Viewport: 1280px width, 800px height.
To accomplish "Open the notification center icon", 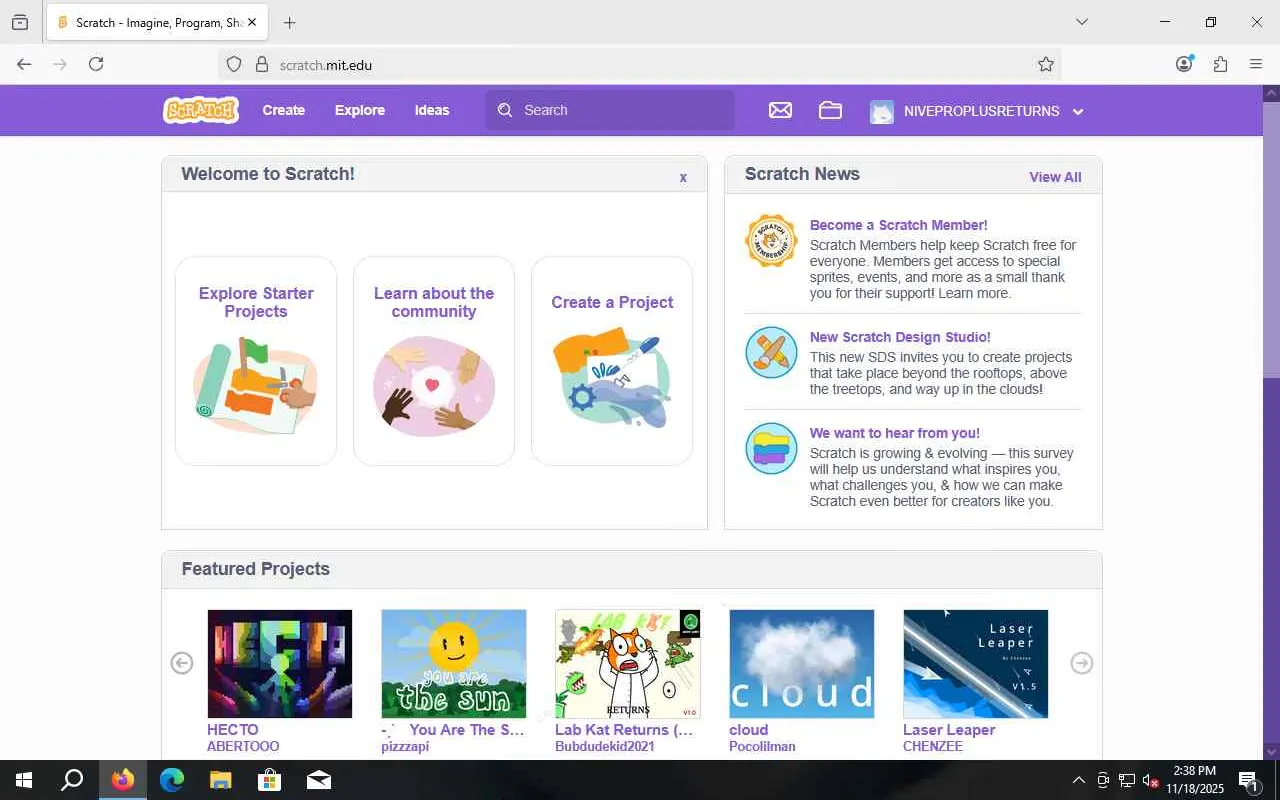I will pos(1249,780).
